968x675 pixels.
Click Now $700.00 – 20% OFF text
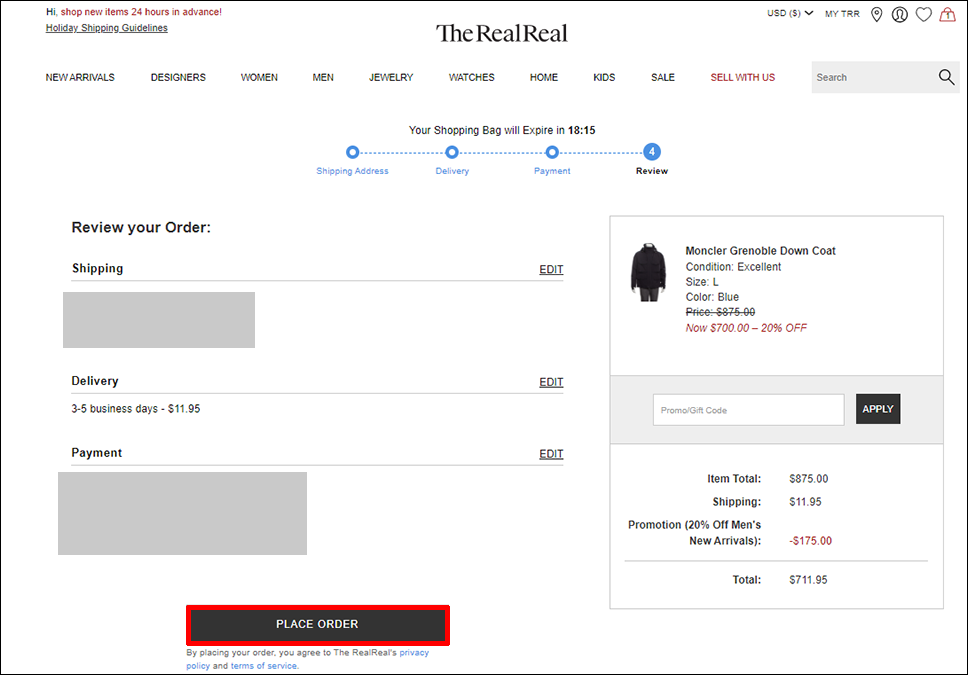point(746,328)
